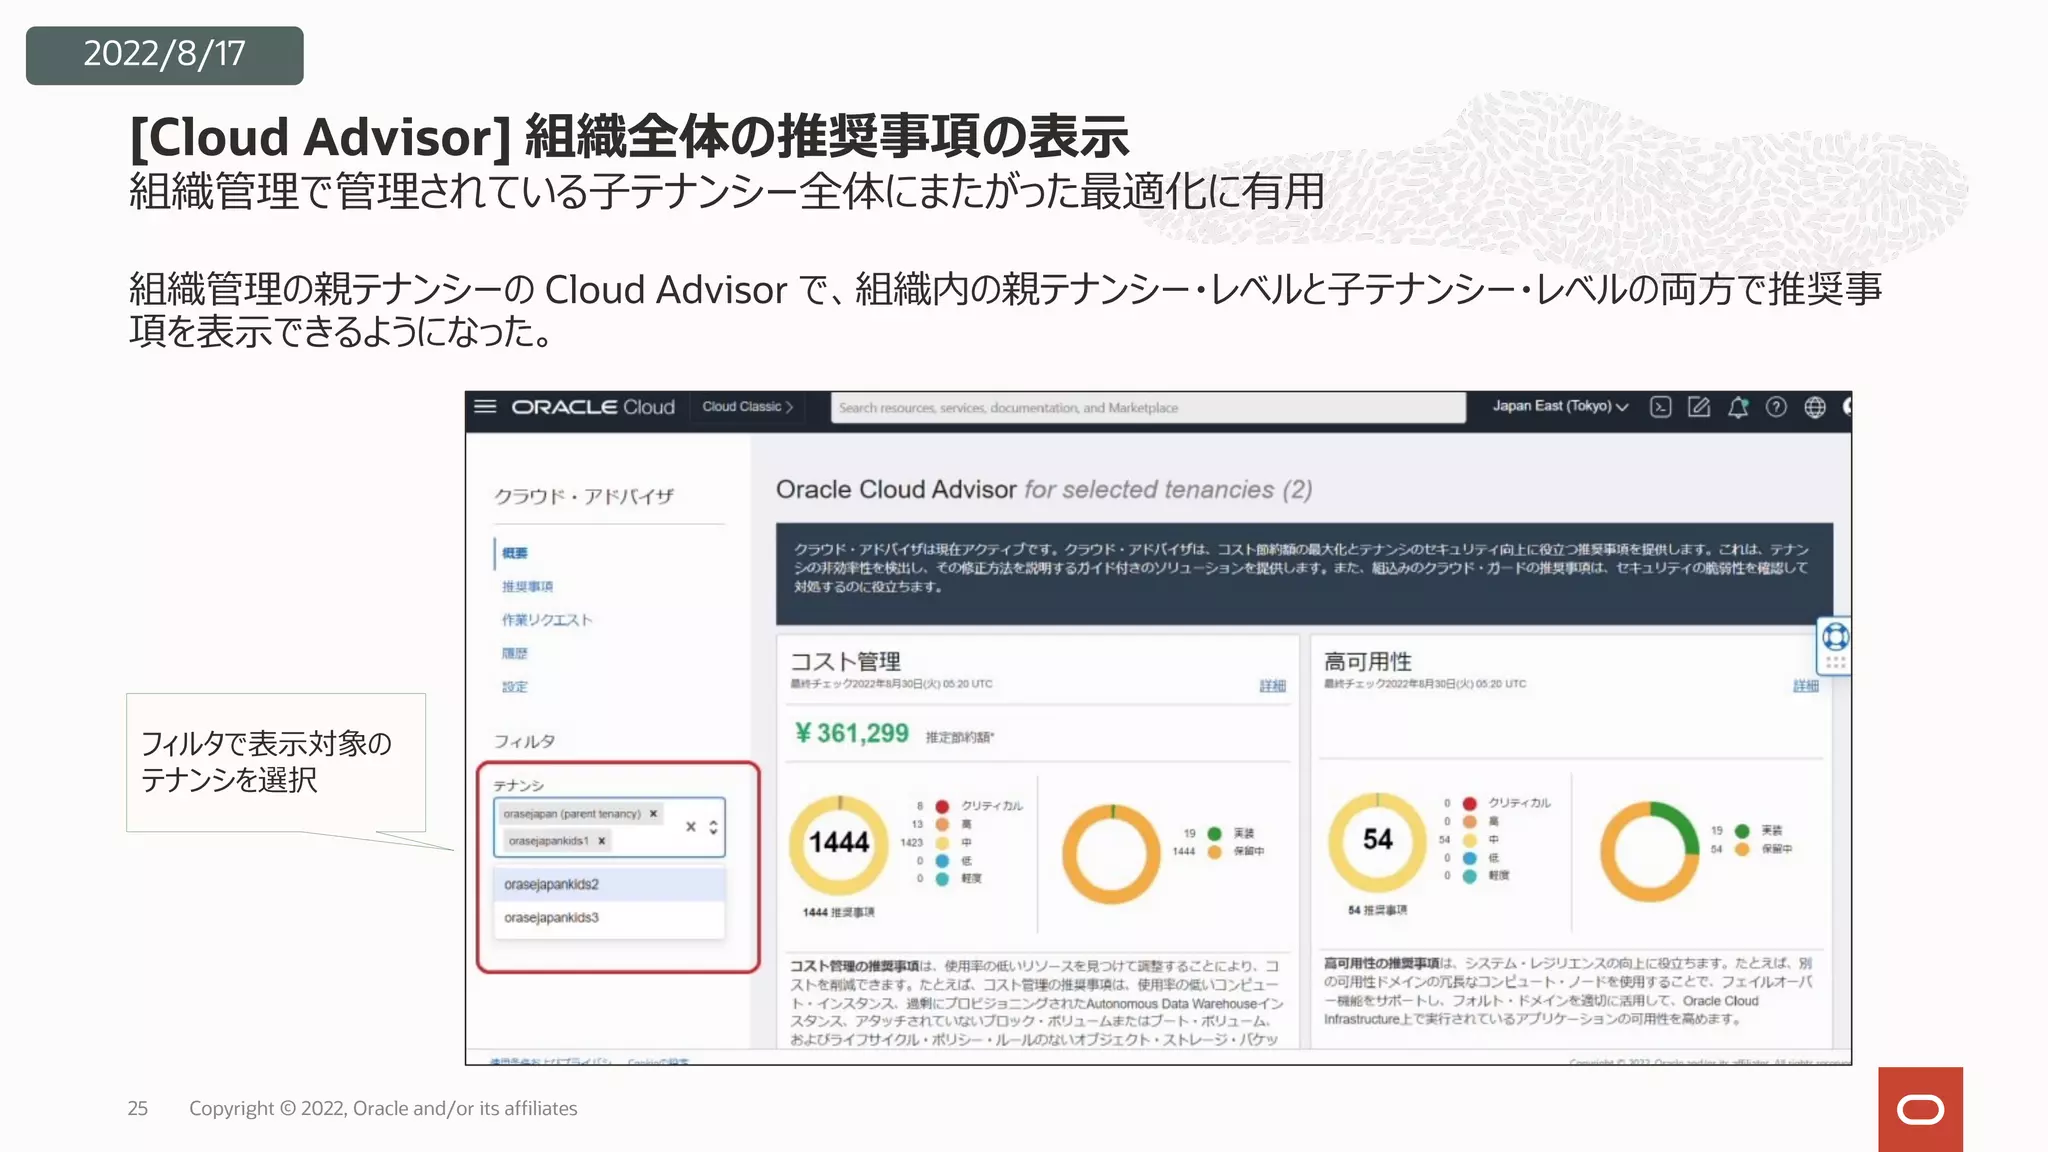Click the search resources field
2048x1152 pixels.
(x=1148, y=408)
